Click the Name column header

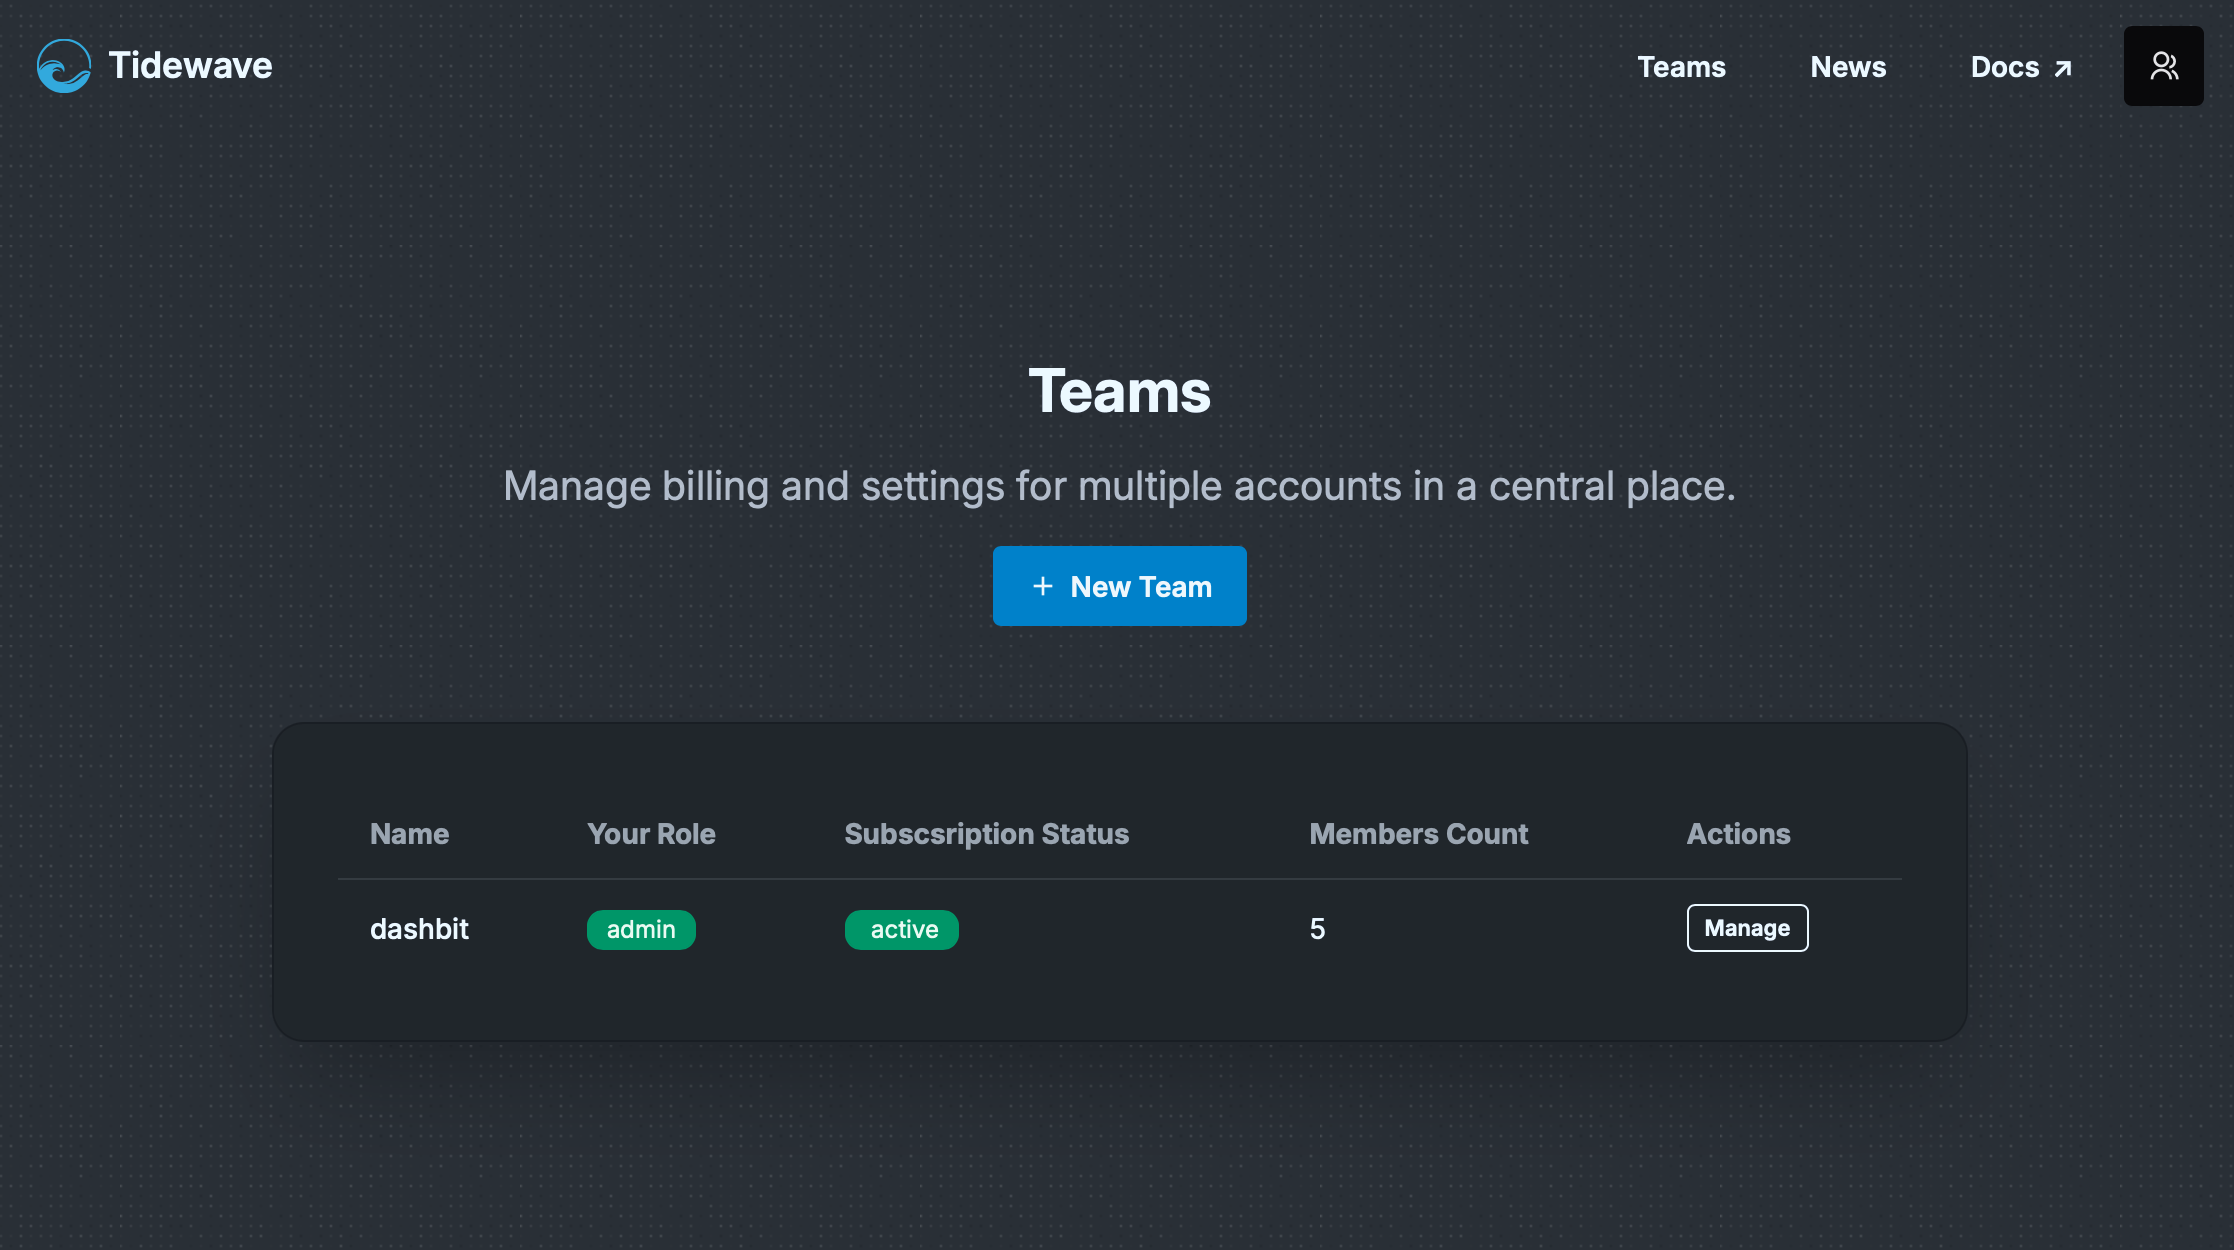[409, 834]
